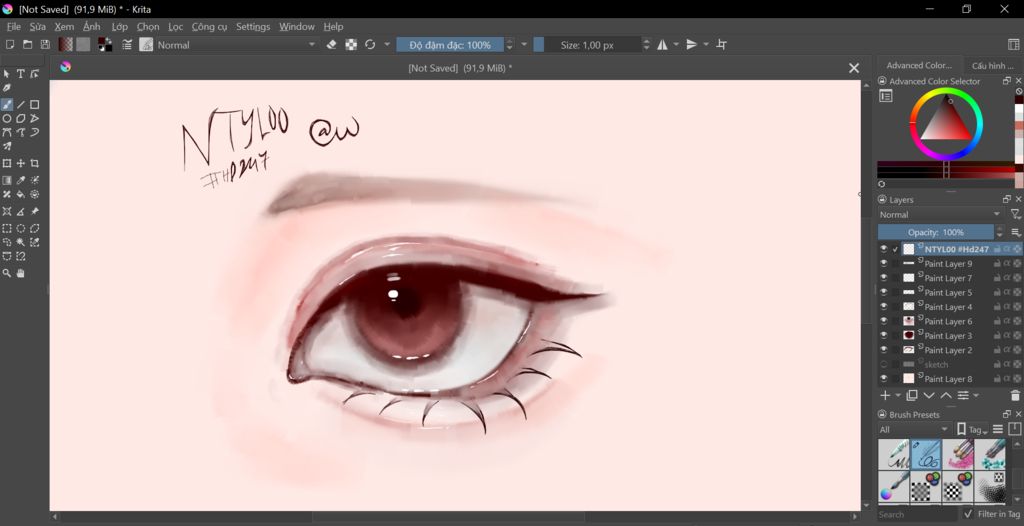Expand the add layer dropdown arrow
This screenshot has height=526, width=1024.
pyautogui.click(x=898, y=395)
